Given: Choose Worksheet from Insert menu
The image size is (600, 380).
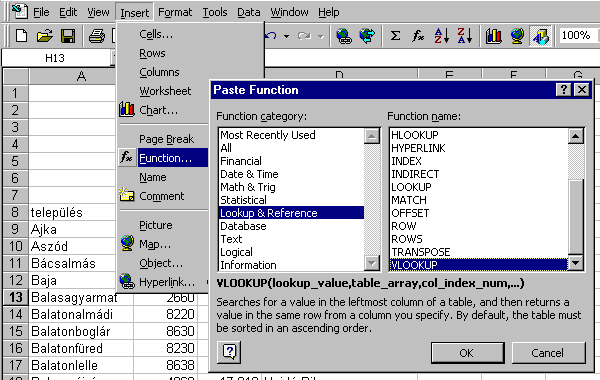Looking at the screenshot, I should click(163, 91).
